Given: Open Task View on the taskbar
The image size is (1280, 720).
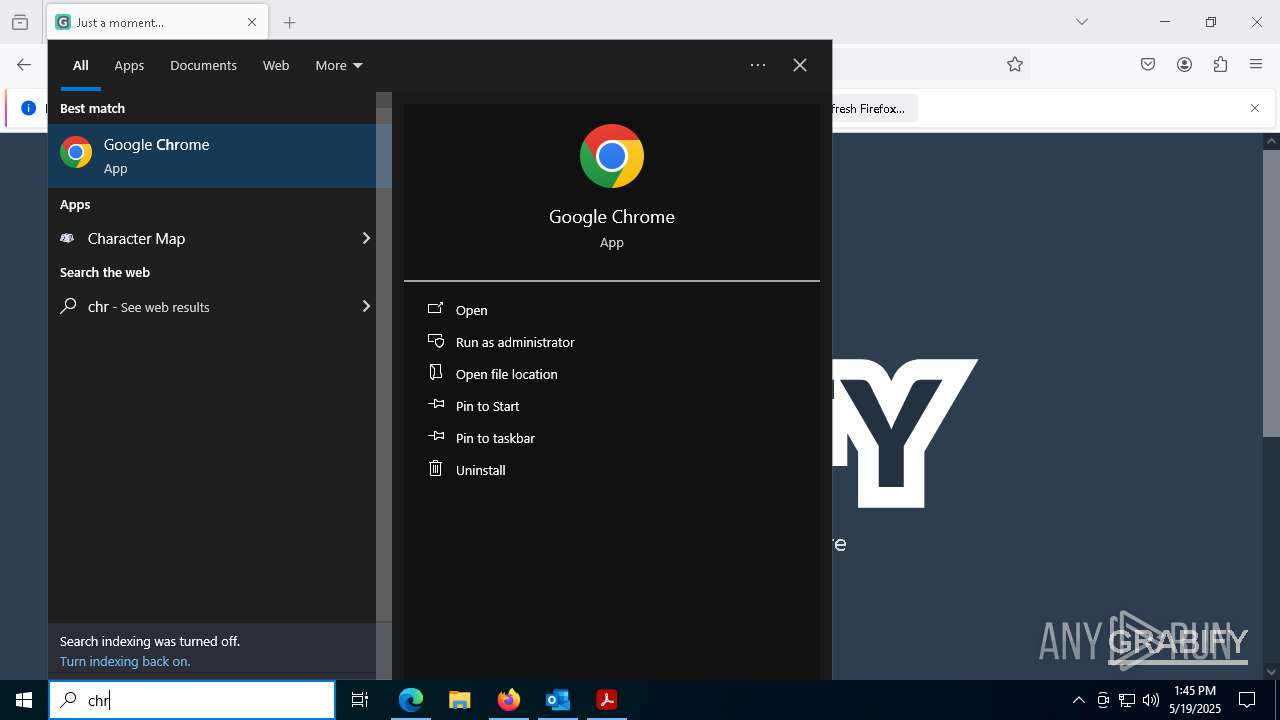Looking at the screenshot, I should coord(360,700).
